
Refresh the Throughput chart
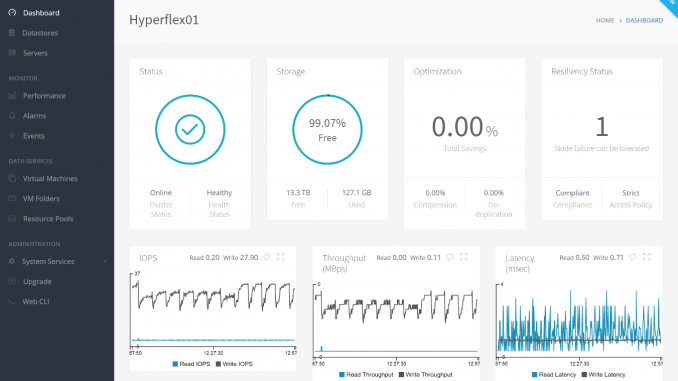point(450,257)
